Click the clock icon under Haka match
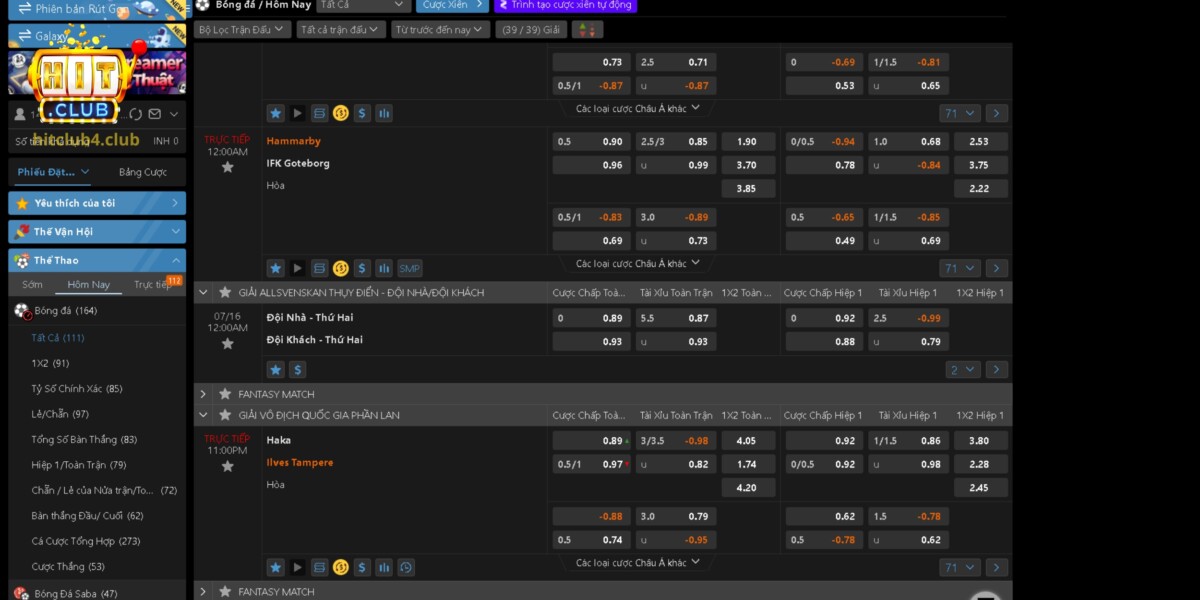The height and width of the screenshot is (600, 1200). coord(406,568)
